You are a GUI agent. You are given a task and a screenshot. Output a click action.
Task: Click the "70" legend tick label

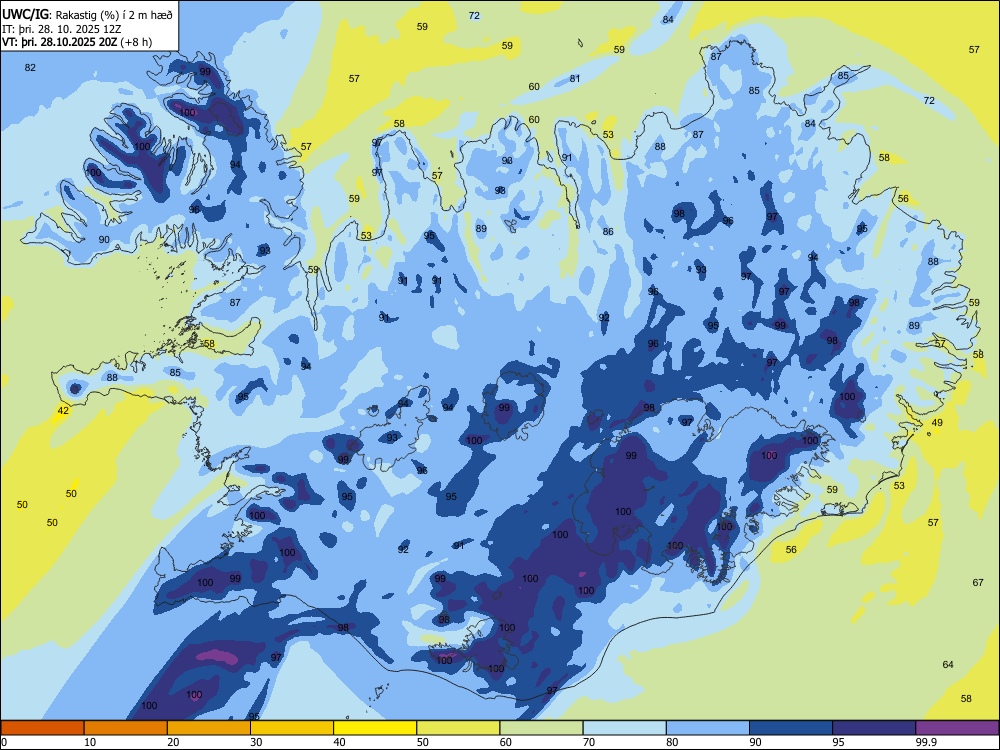point(589,742)
